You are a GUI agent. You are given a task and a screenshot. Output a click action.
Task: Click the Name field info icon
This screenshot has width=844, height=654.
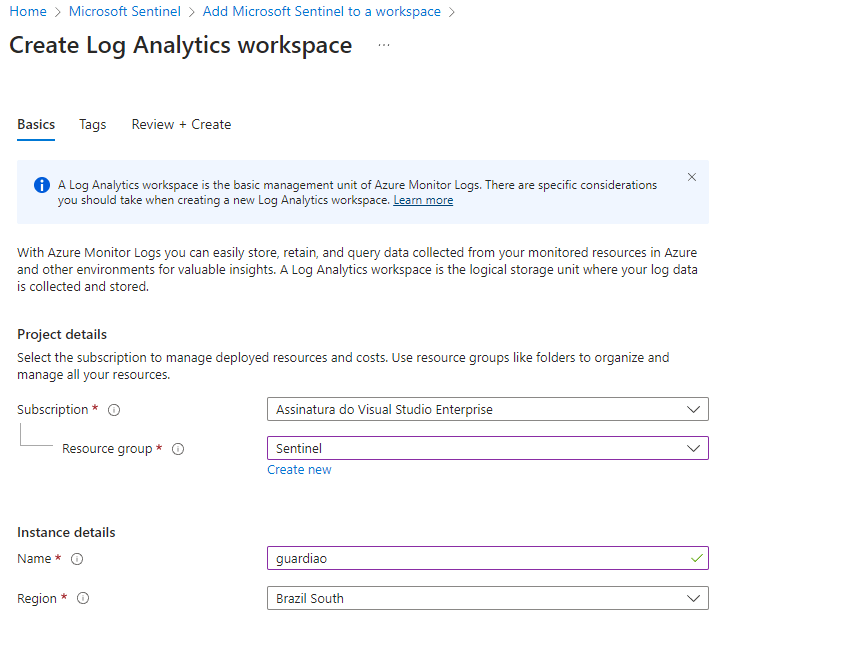77,559
